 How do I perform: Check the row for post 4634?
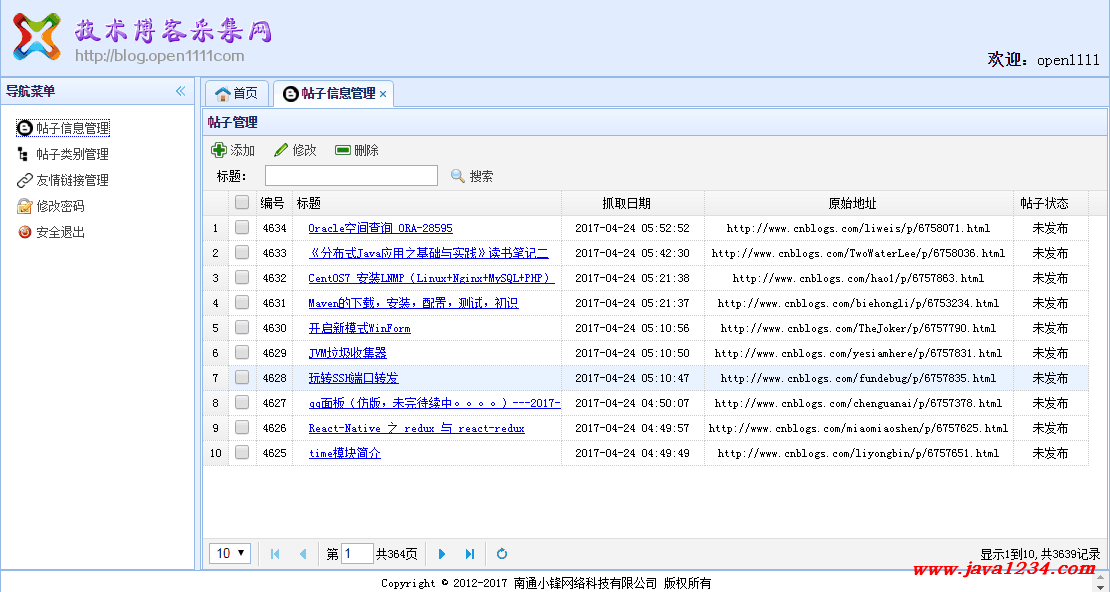point(242,227)
